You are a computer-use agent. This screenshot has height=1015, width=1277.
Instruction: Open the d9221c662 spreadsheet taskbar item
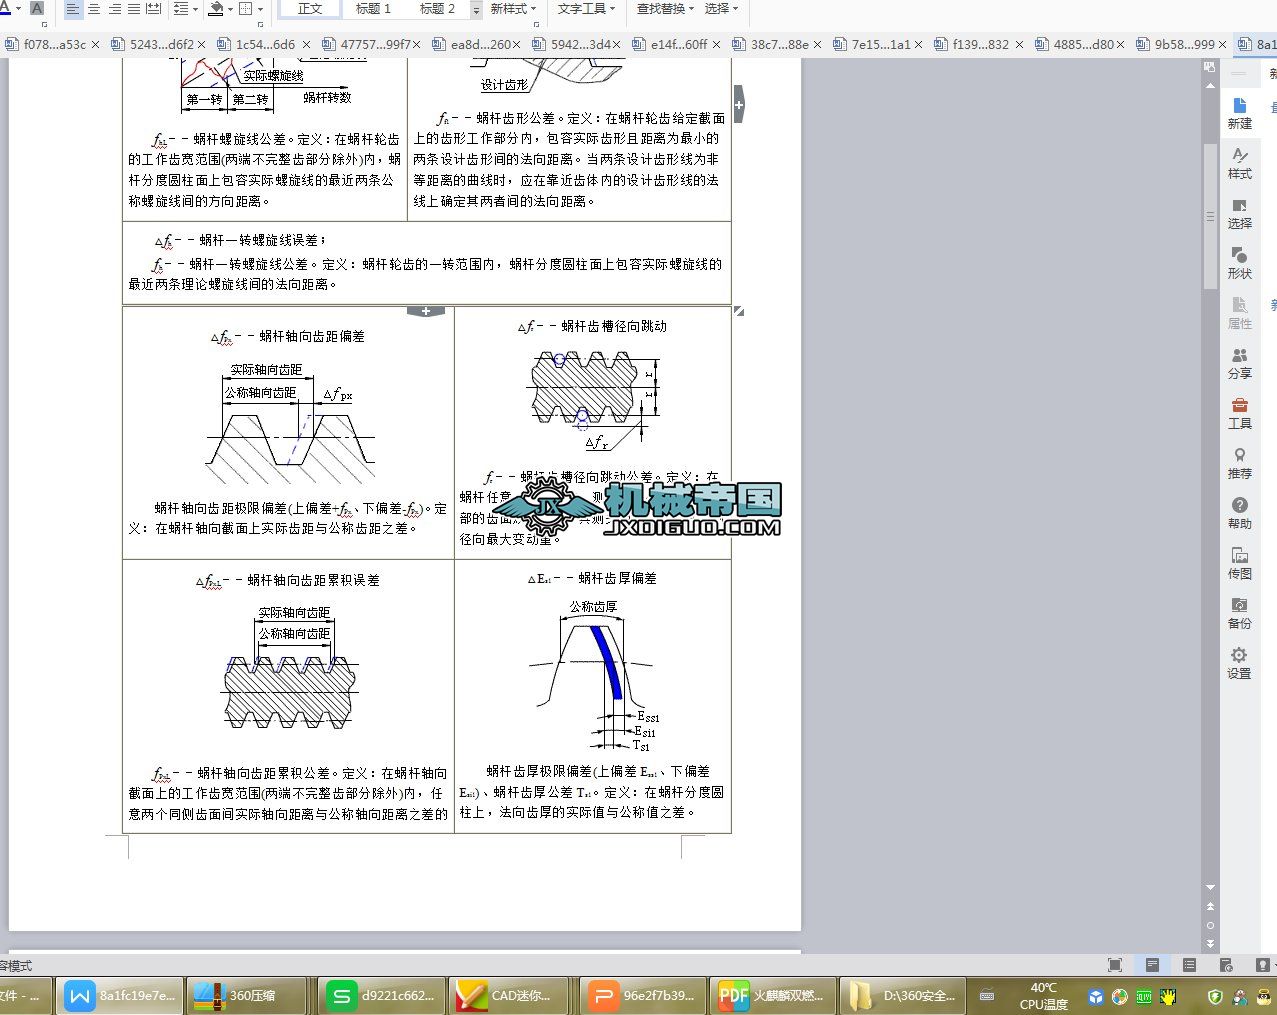coord(383,996)
